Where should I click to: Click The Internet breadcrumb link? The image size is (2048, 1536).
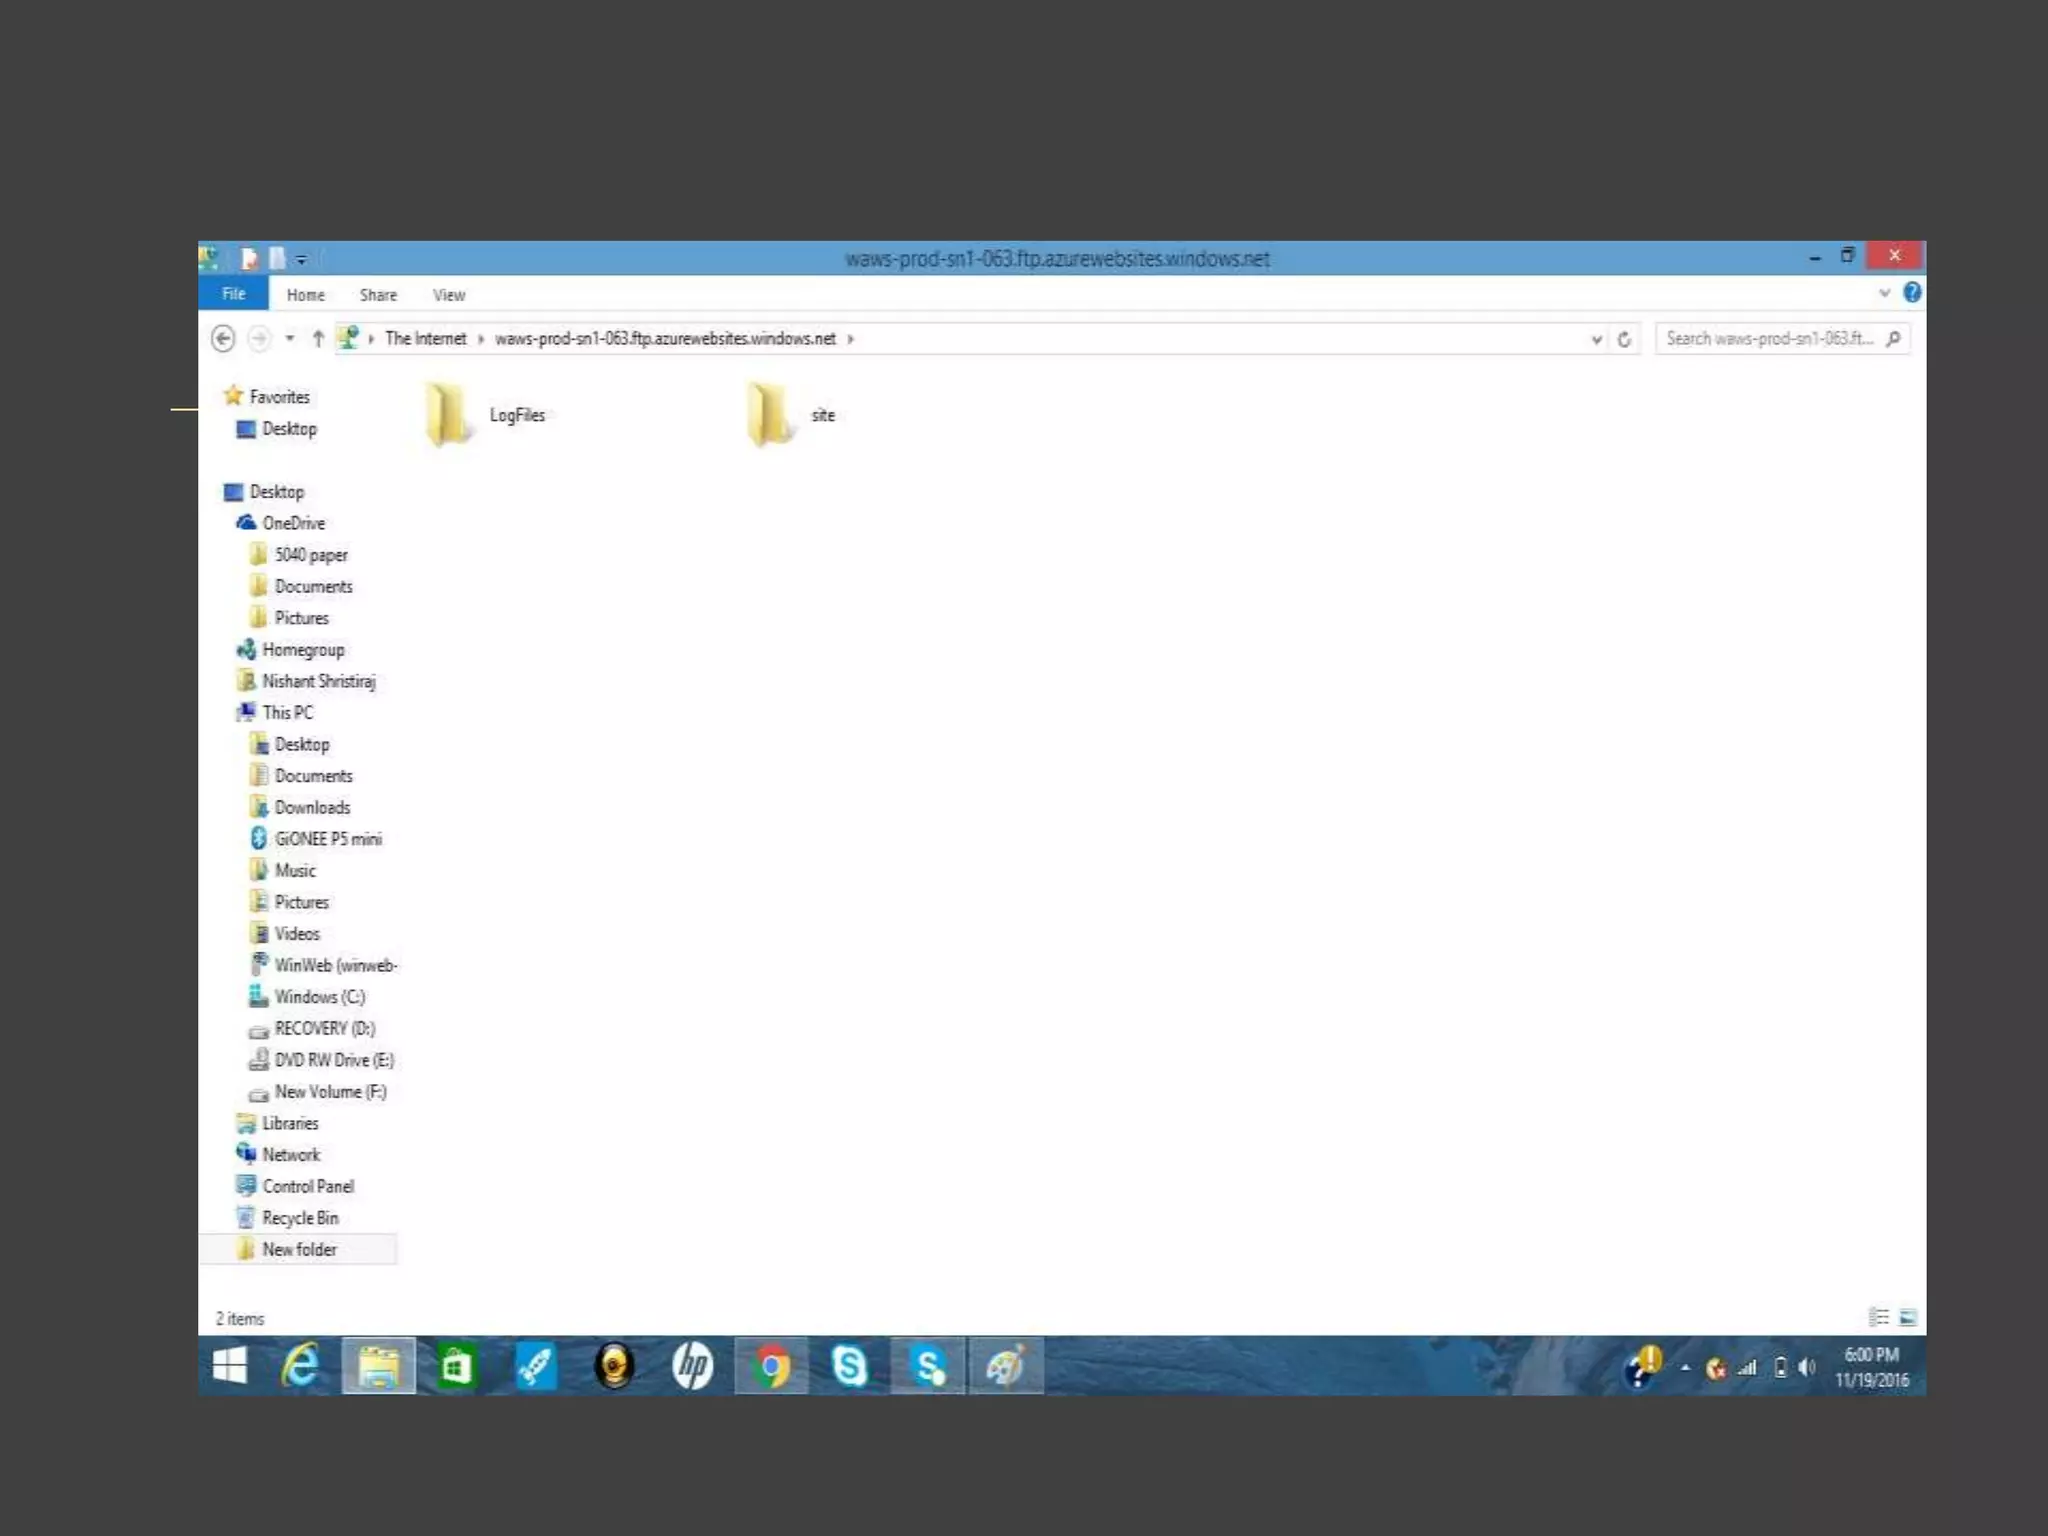tap(425, 339)
